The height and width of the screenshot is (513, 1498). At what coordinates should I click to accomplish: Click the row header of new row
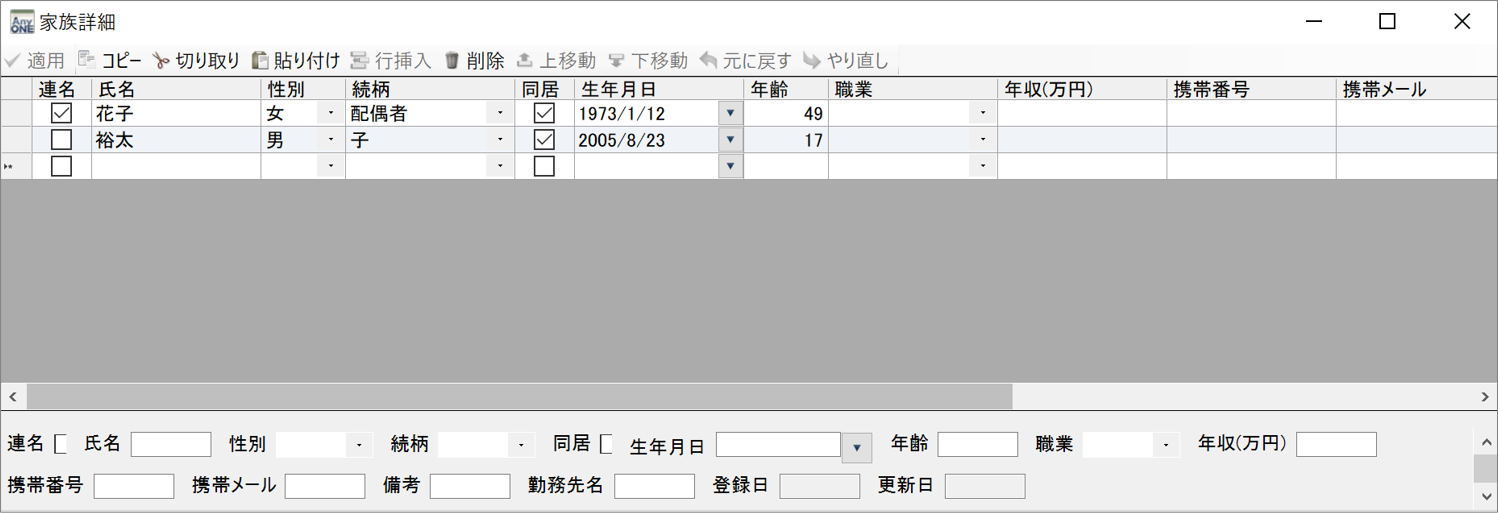(x=16, y=166)
